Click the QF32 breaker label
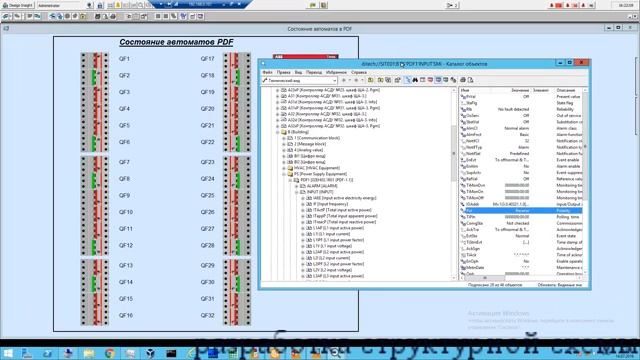 click(207, 316)
